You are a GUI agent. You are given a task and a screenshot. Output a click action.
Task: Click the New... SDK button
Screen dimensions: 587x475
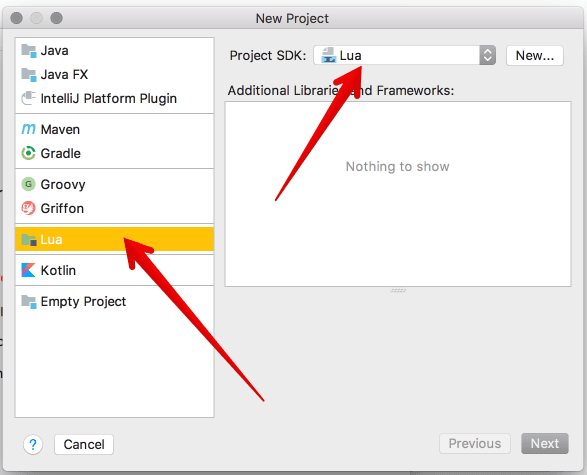535,55
